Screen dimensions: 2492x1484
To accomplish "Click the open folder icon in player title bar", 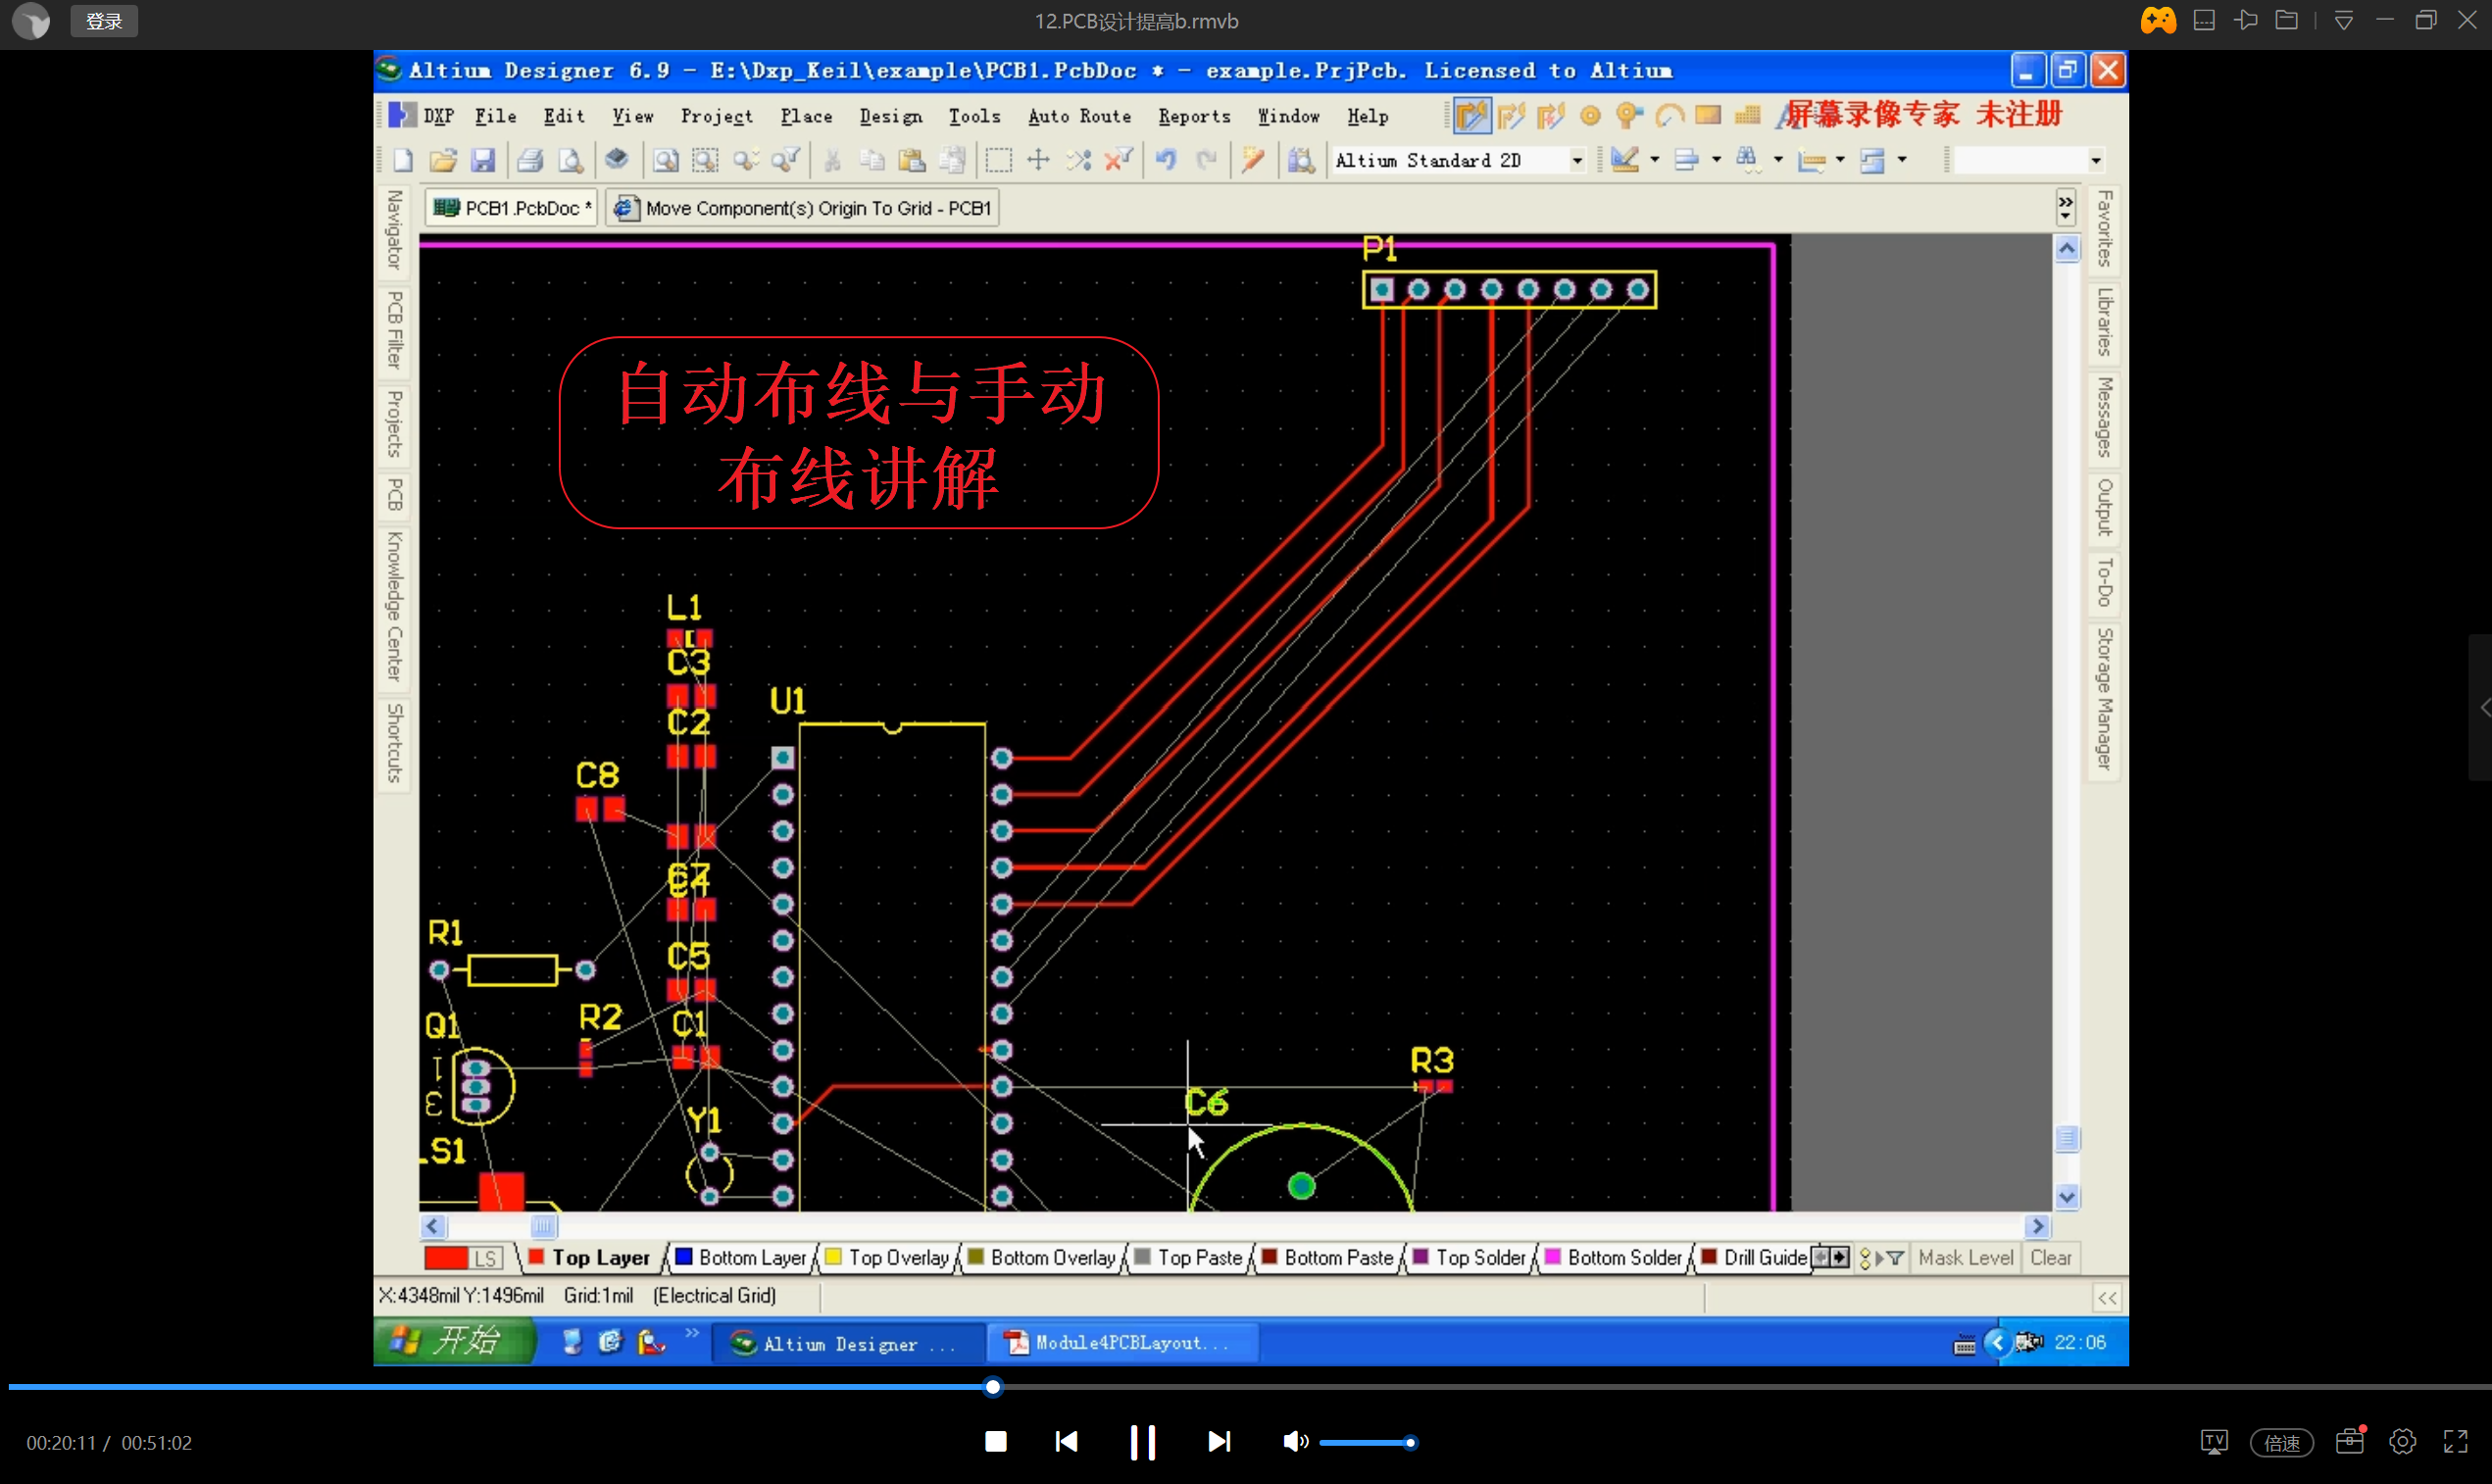I will pyautogui.click(x=2286, y=20).
